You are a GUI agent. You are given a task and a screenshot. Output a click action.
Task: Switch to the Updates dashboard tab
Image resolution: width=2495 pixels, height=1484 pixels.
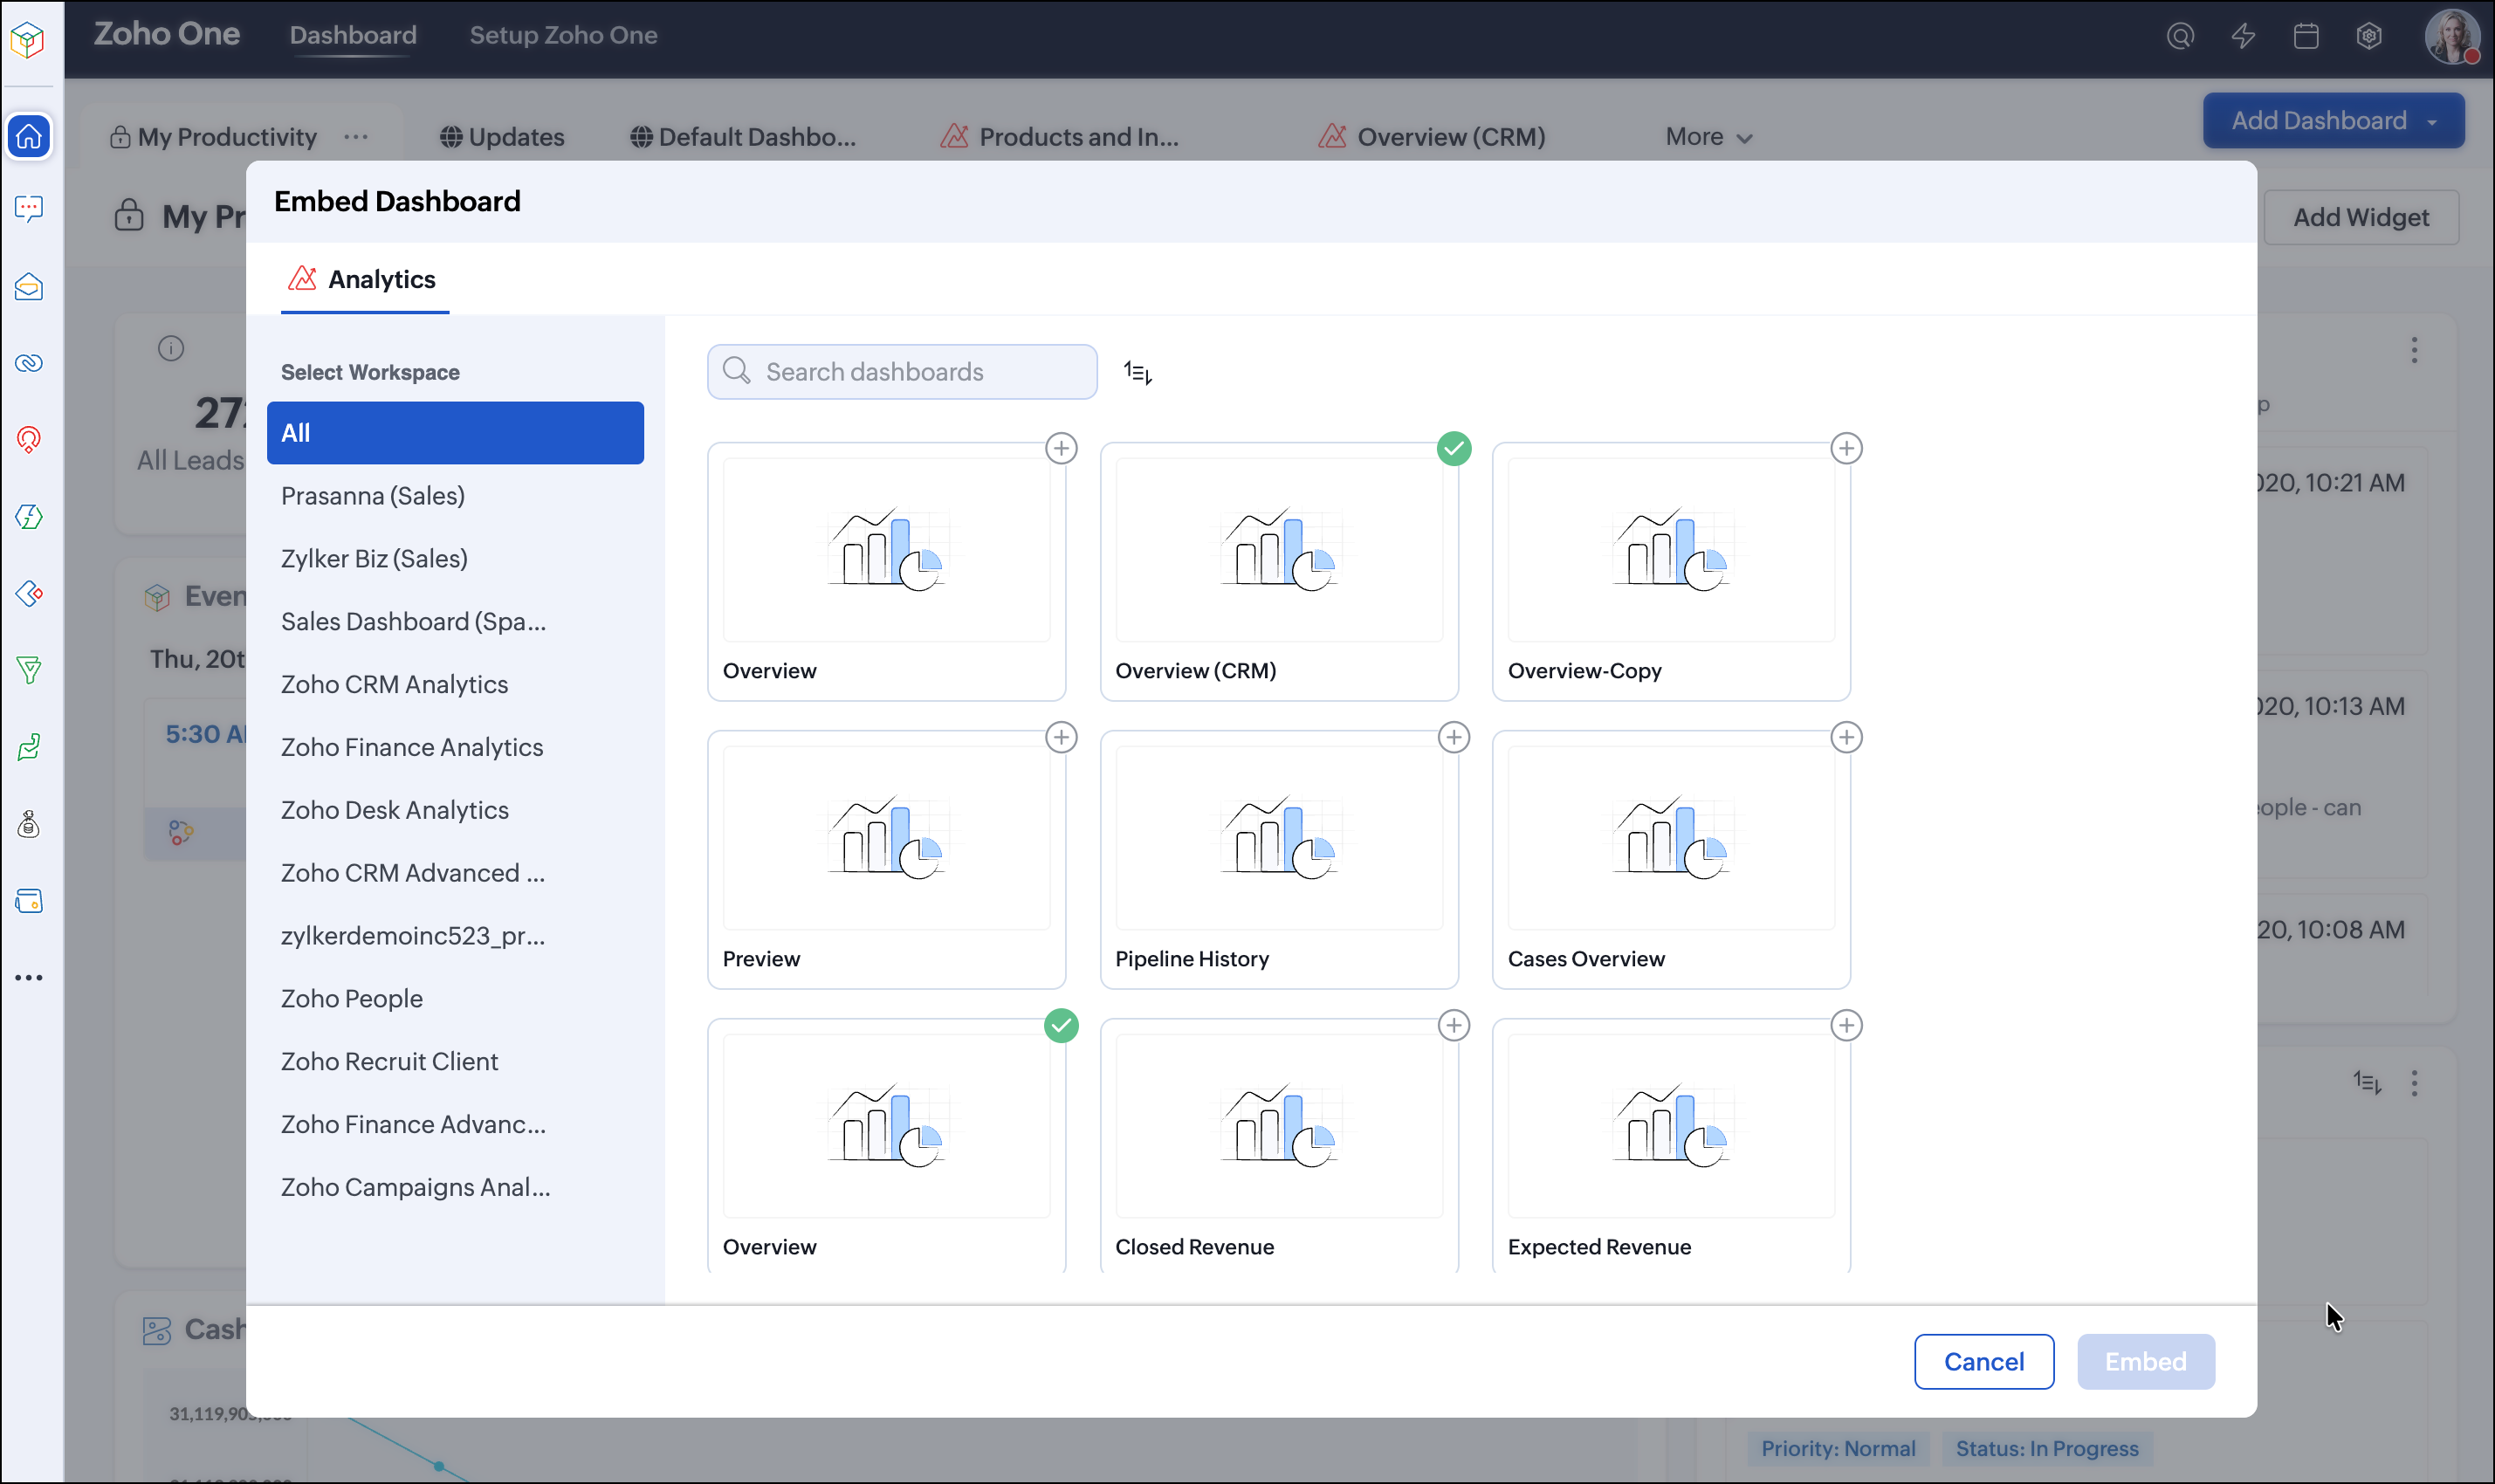point(502,137)
